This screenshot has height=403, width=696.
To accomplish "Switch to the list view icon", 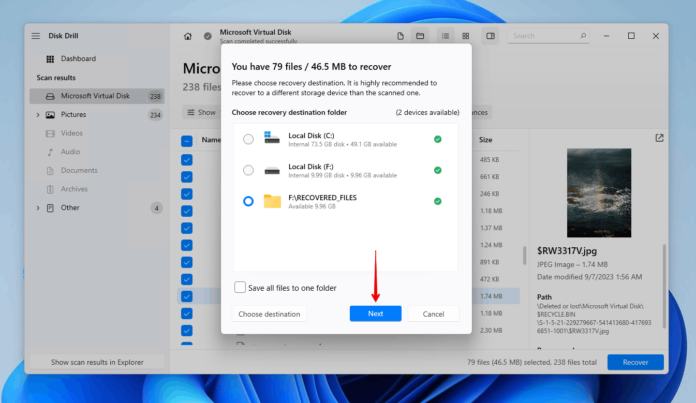I will pyautogui.click(x=444, y=36).
